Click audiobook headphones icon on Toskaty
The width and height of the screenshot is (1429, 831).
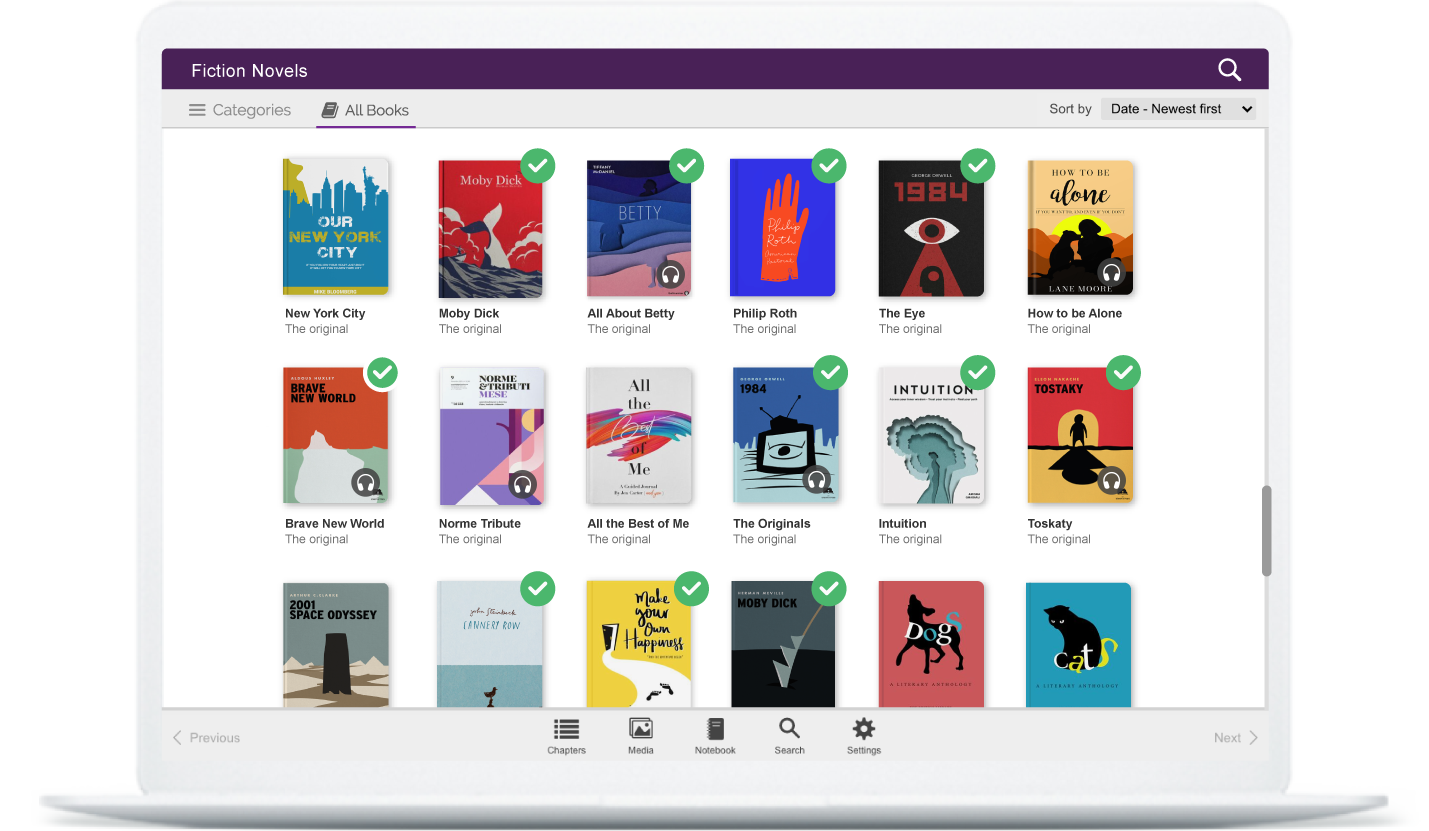click(x=1111, y=482)
